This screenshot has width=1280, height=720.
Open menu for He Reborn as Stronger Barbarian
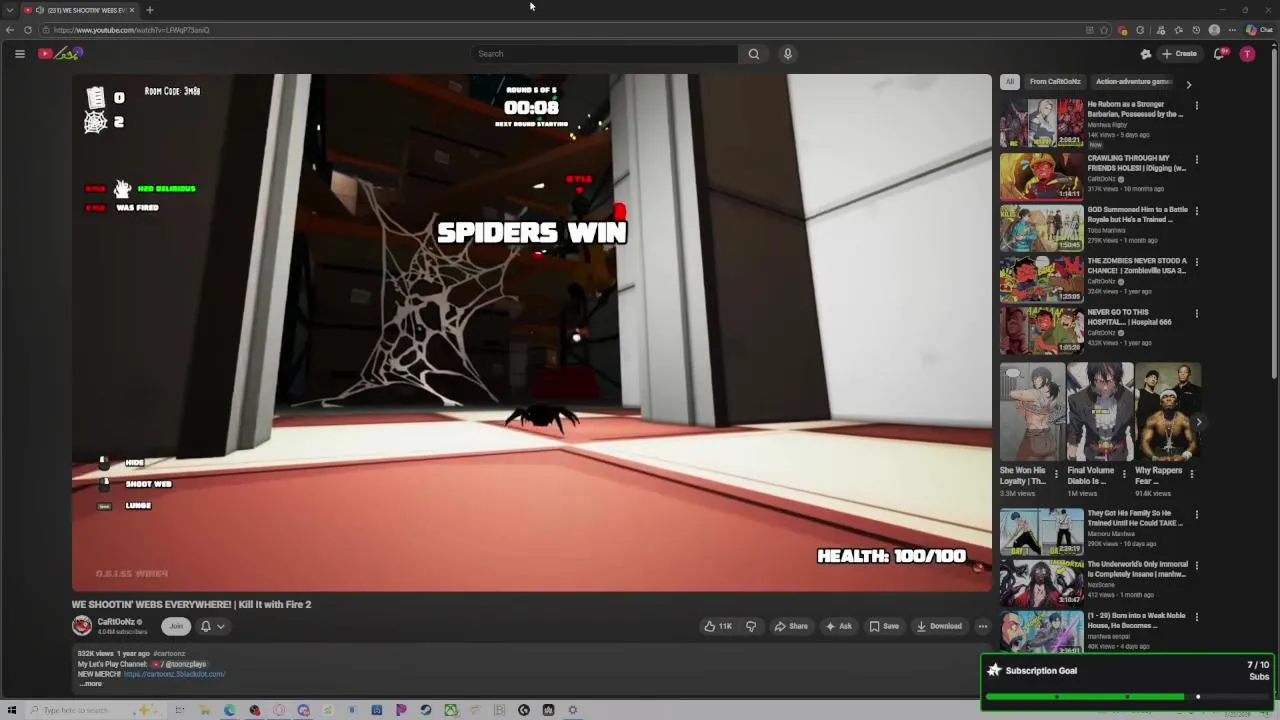pos(1196,106)
